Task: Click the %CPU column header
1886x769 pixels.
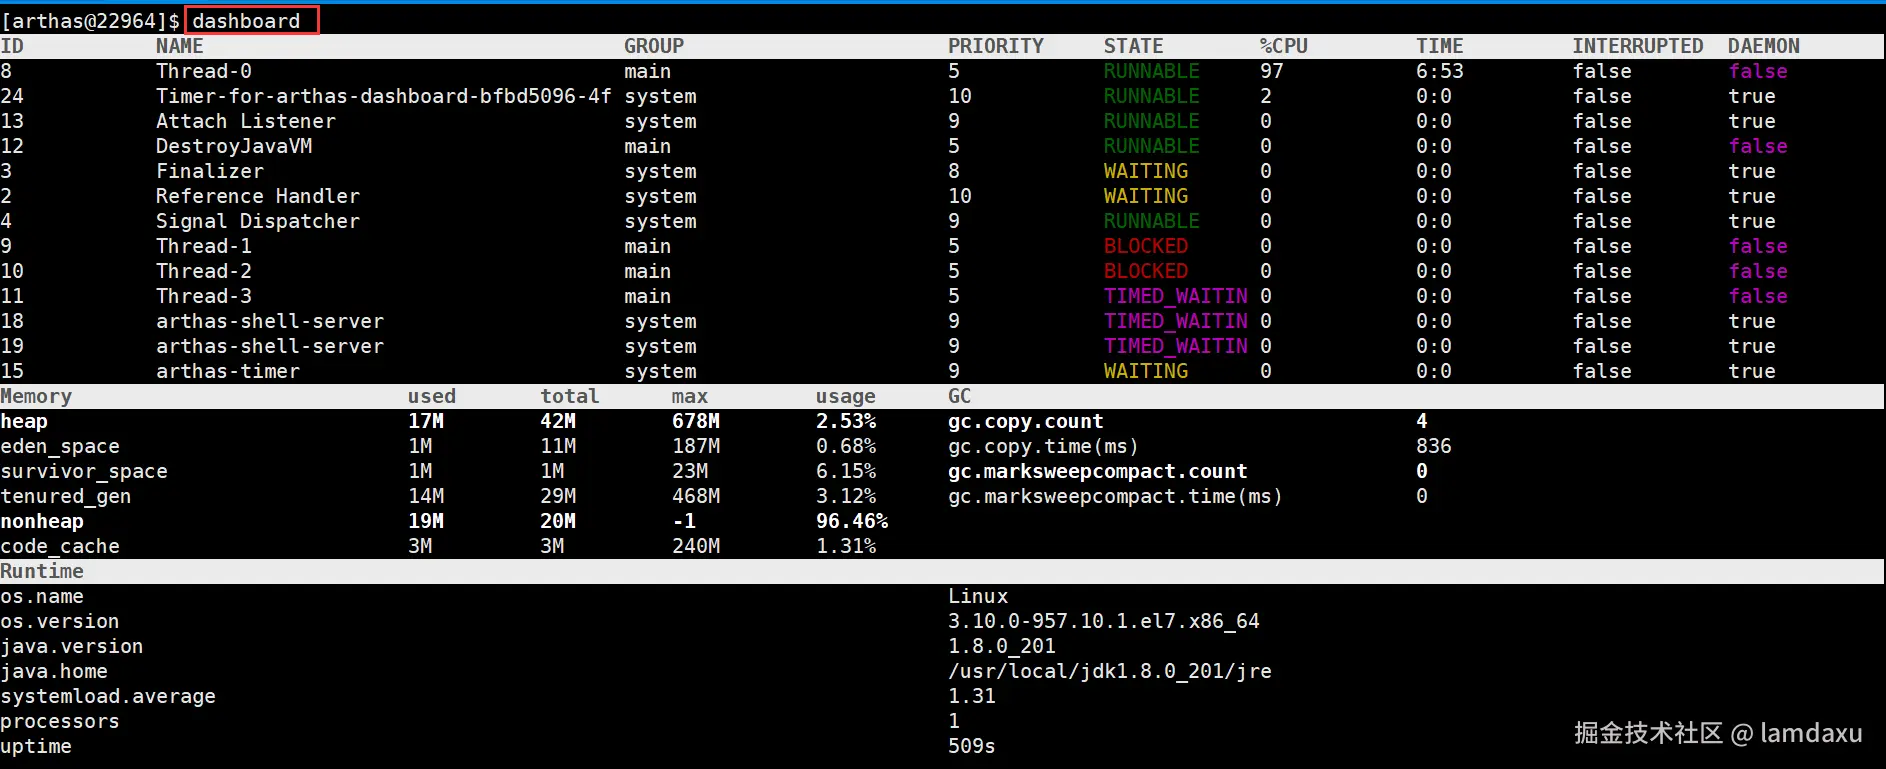Action: (1284, 46)
